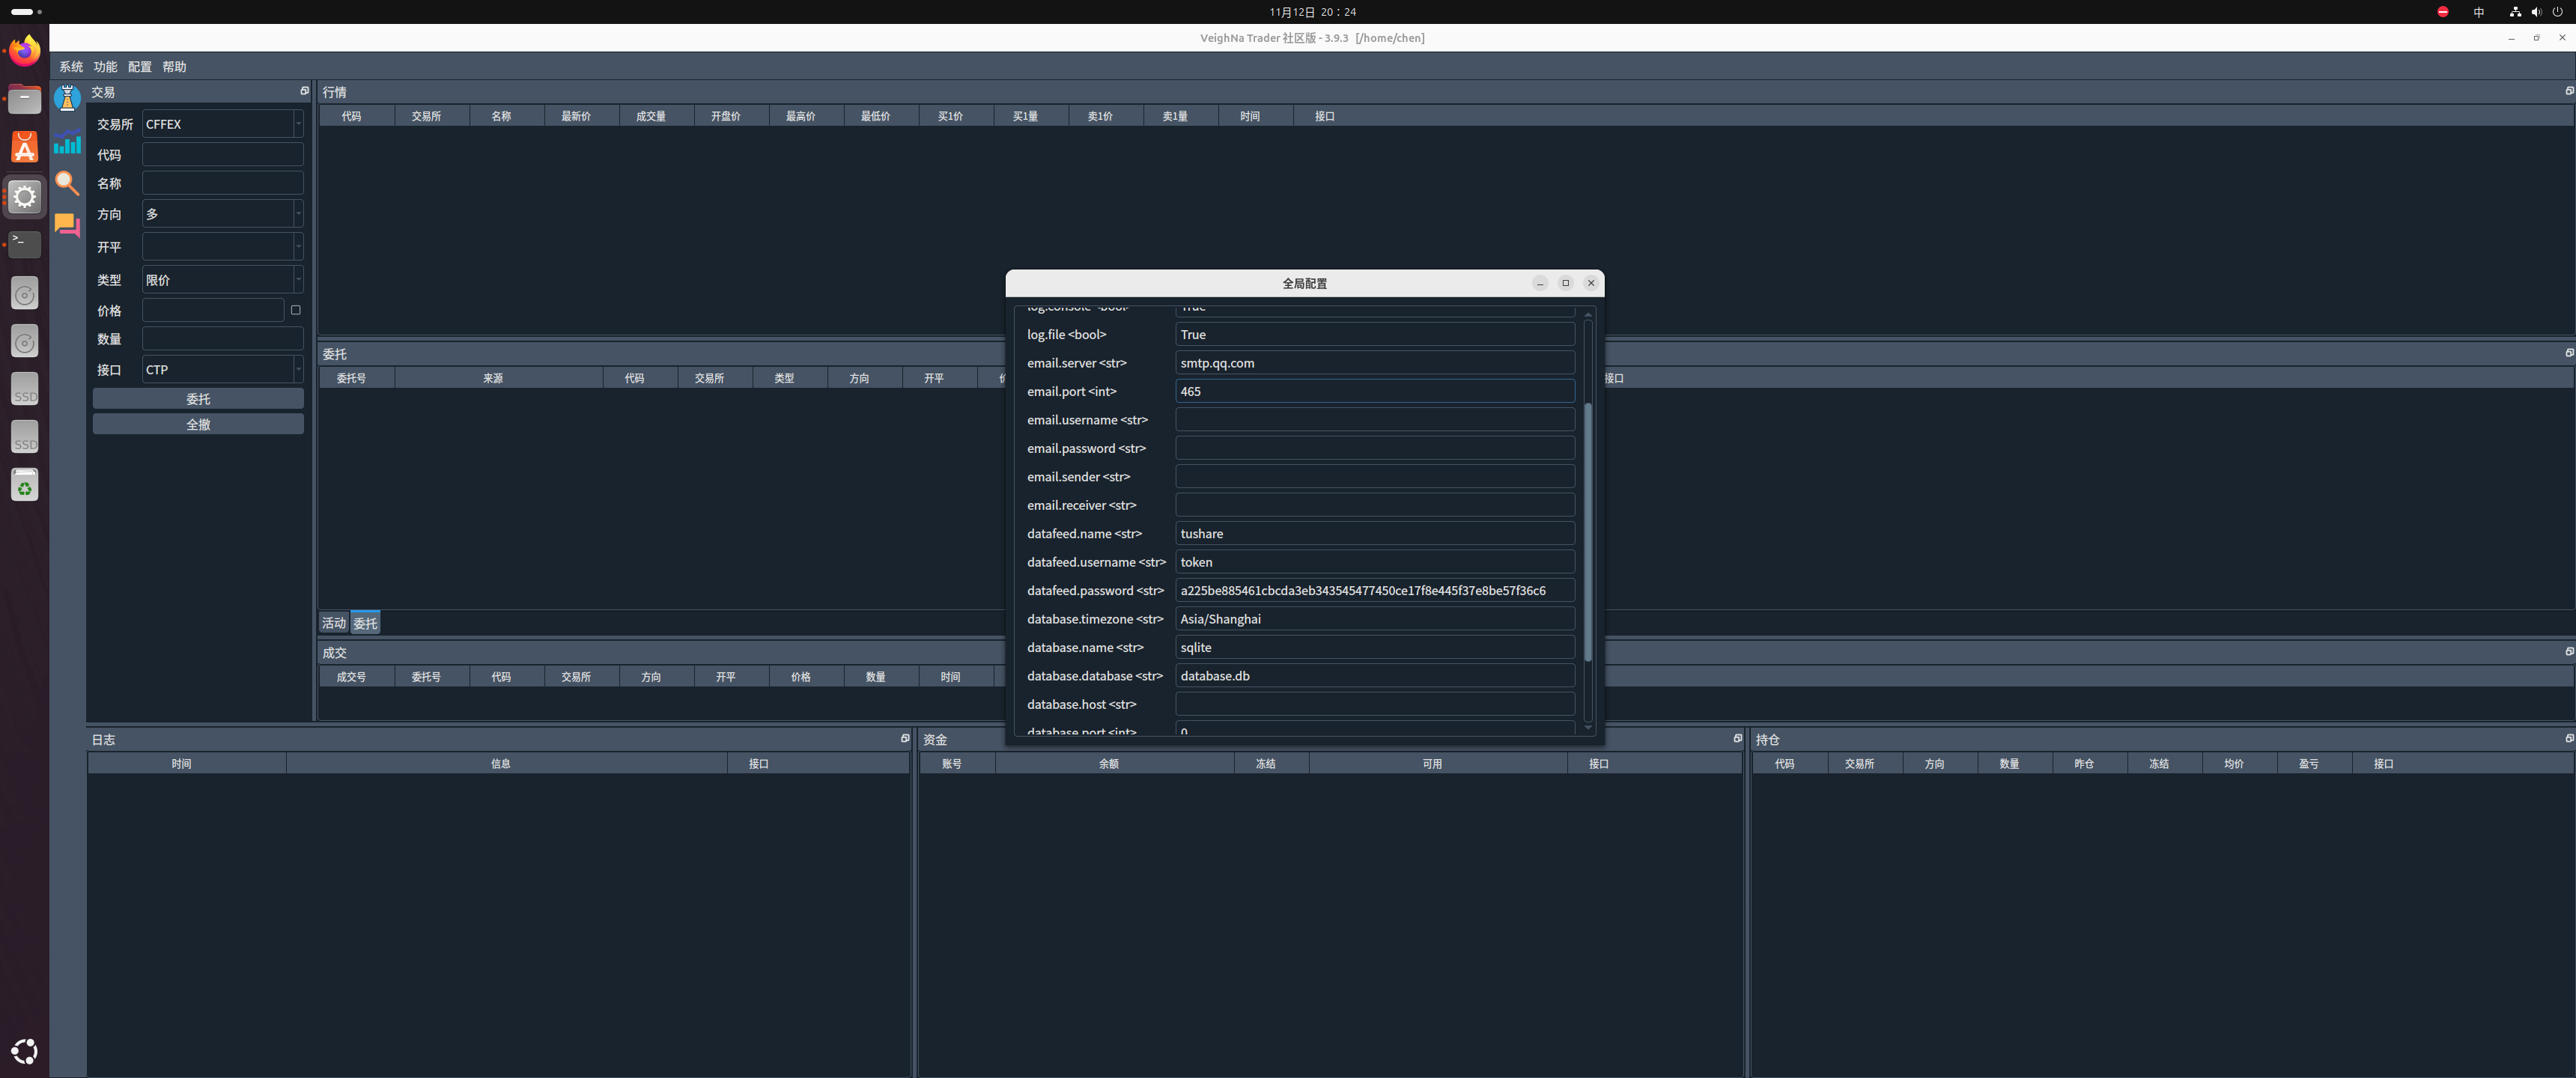Open Ubuntu Show Applications launcher

tap(25, 1051)
